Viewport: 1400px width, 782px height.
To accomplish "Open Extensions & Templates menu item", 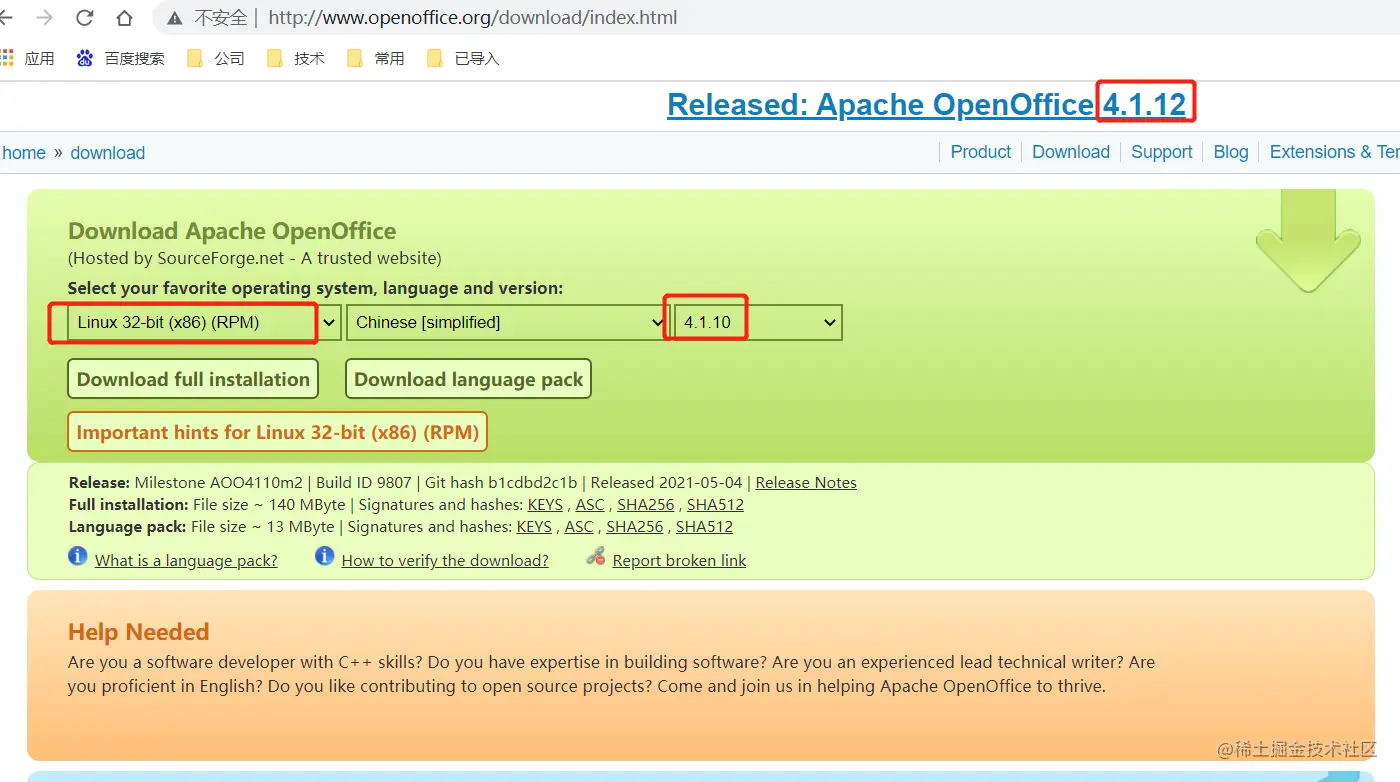I will [1334, 152].
